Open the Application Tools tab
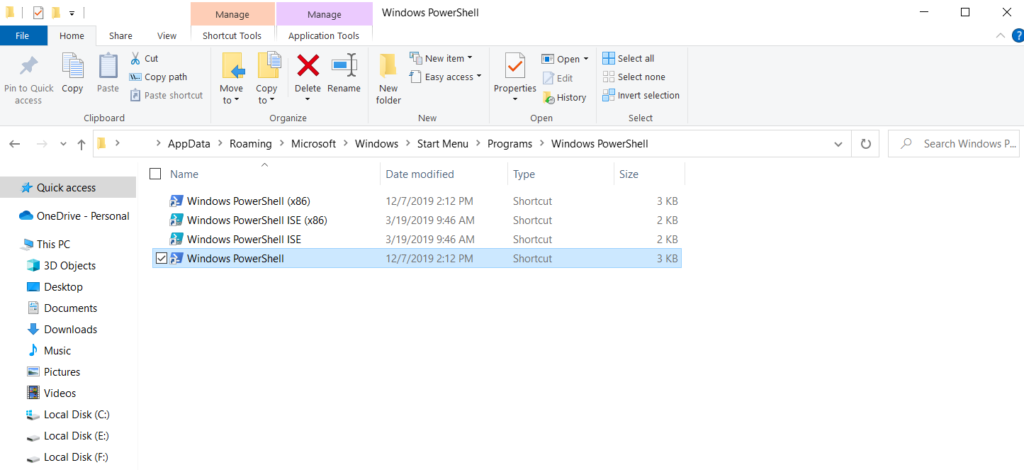 (x=324, y=36)
